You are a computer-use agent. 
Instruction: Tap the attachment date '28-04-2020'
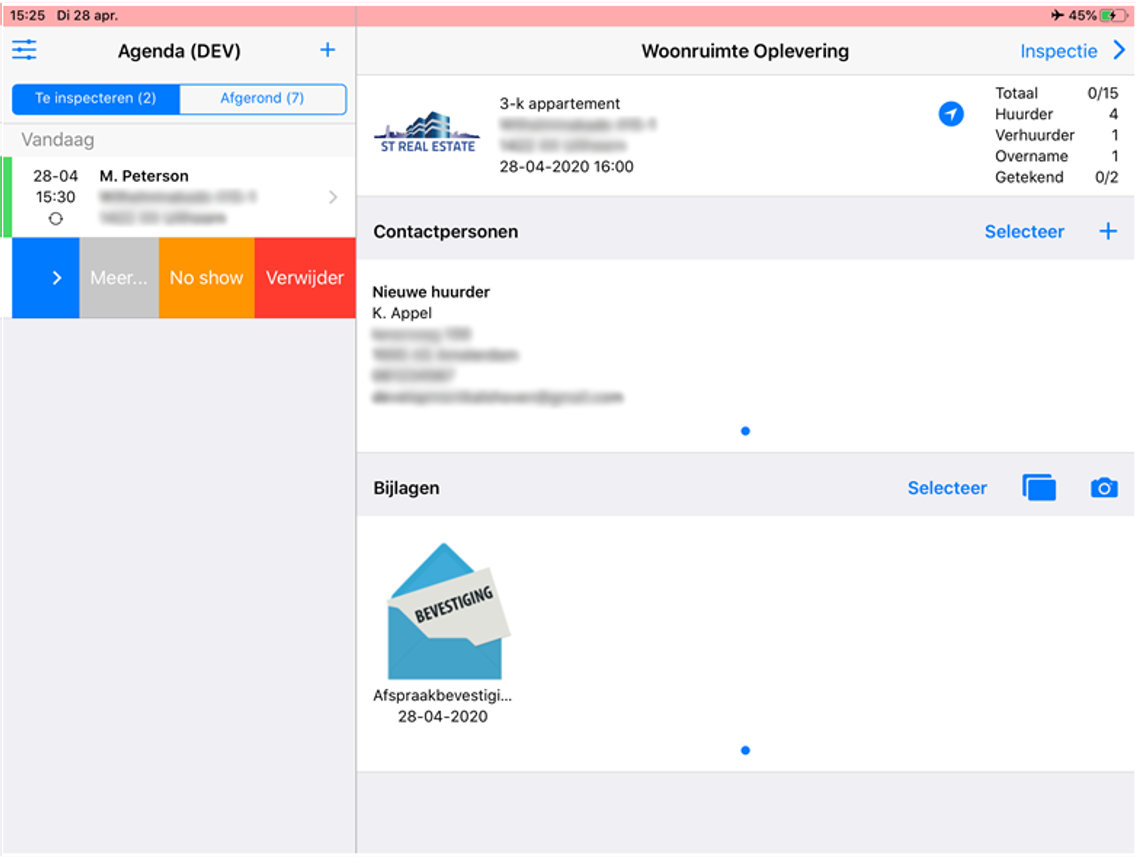point(442,717)
